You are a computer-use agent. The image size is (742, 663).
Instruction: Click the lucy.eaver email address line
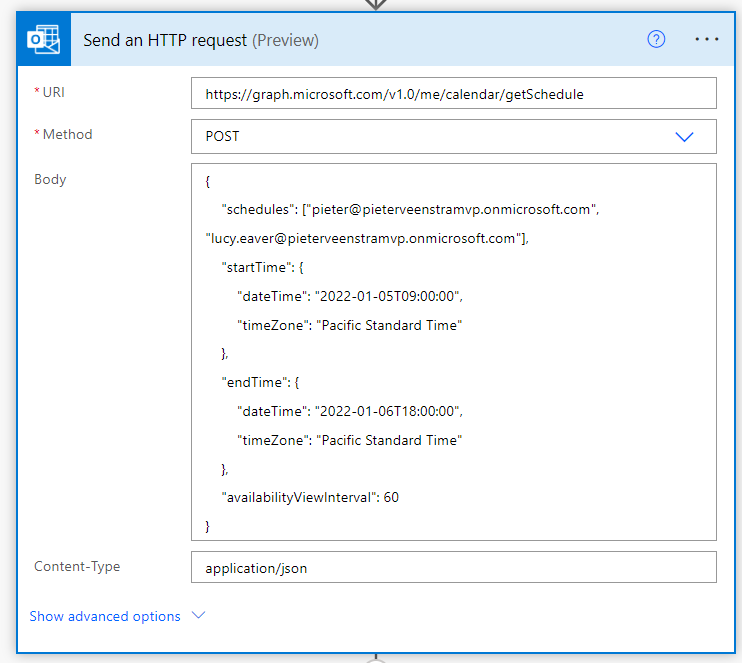367,239
